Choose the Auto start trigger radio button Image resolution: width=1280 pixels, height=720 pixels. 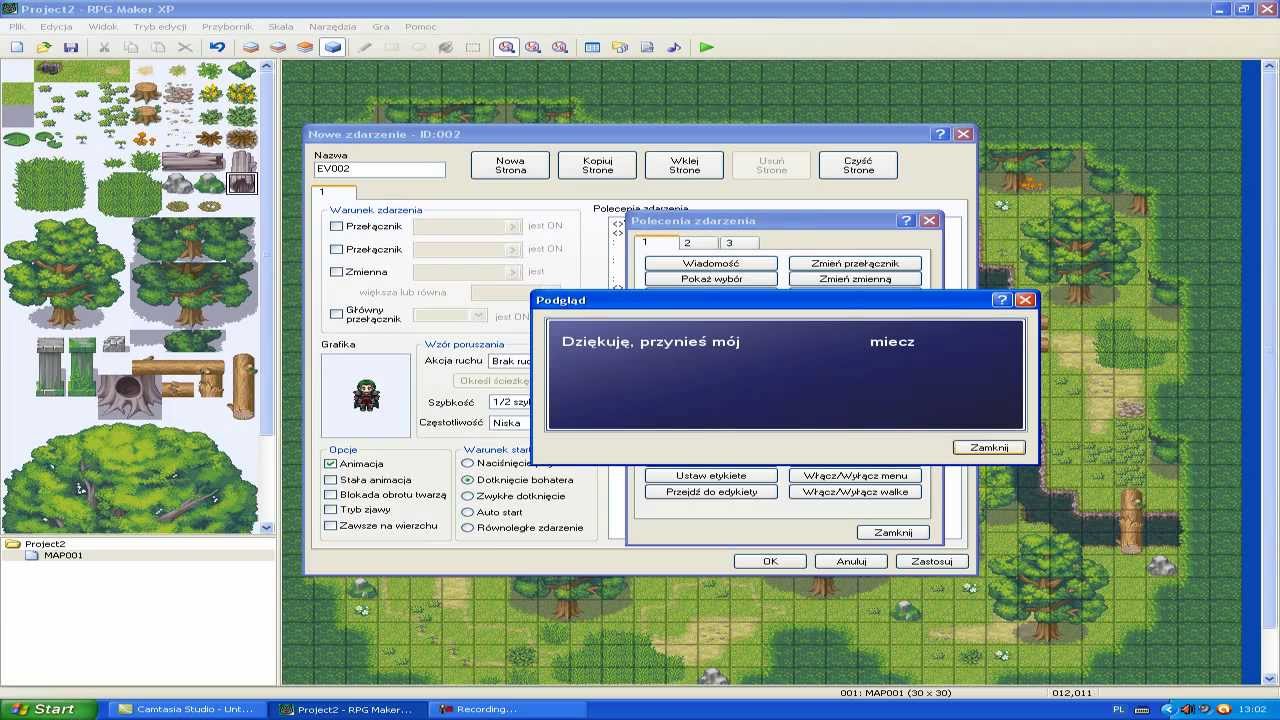[467, 512]
